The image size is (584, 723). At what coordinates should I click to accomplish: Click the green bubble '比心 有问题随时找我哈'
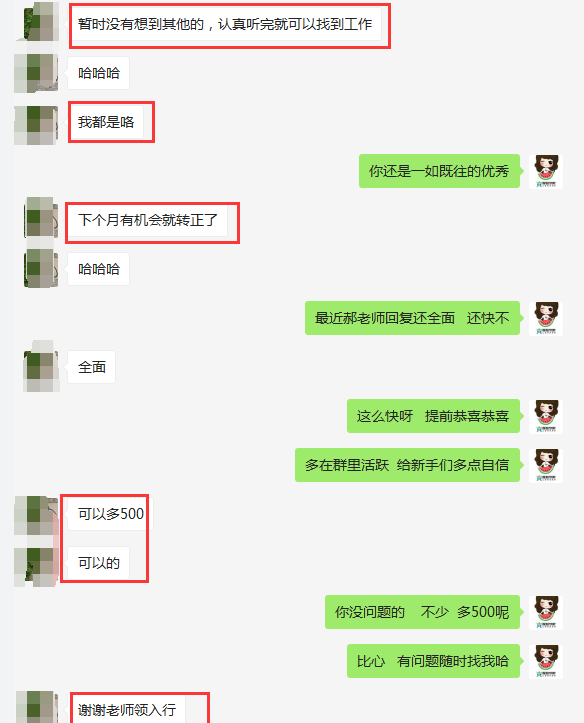coord(433,661)
